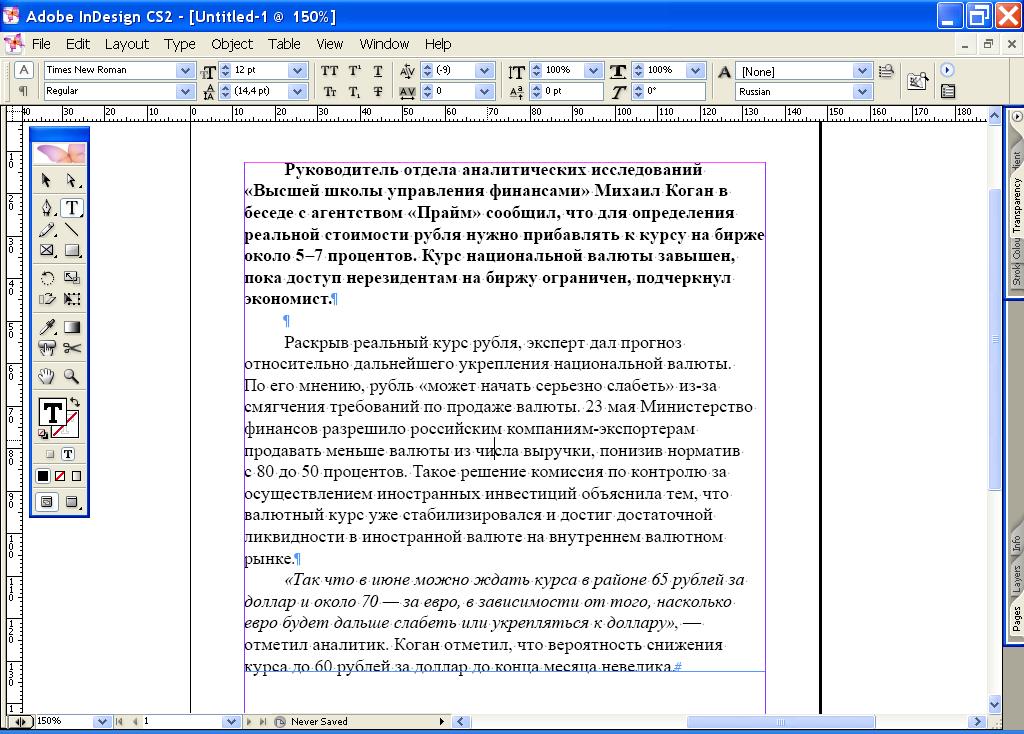This screenshot has height=734, width=1024.
Task: Open the Table menu
Action: [x=284, y=44]
